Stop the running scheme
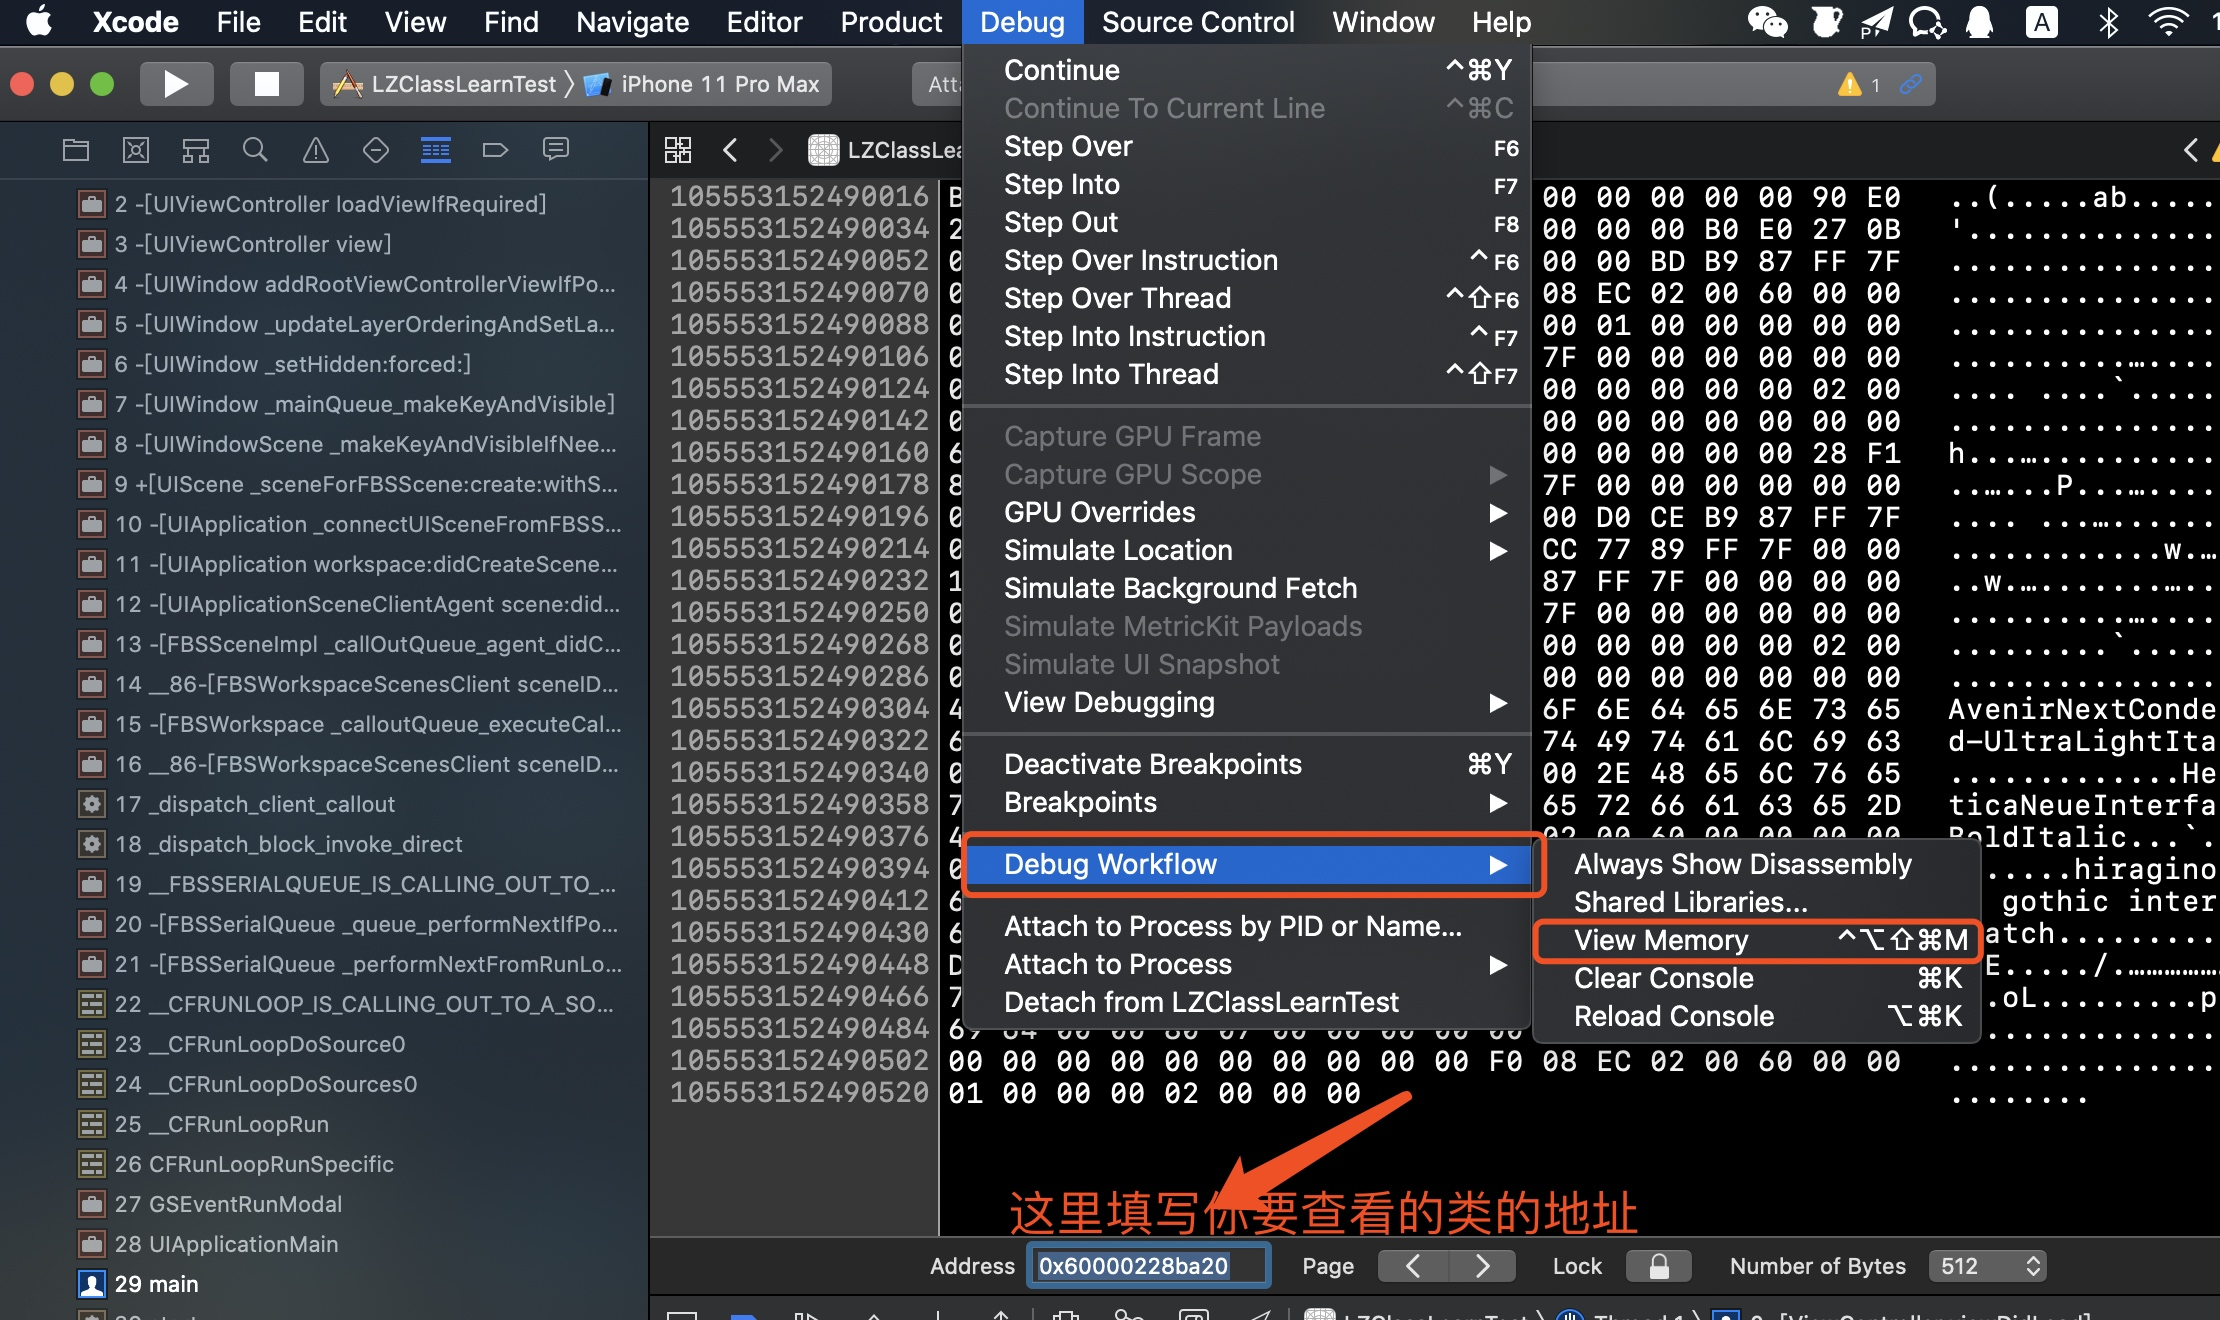Image resolution: width=2220 pixels, height=1320 pixels. pyautogui.click(x=266, y=84)
